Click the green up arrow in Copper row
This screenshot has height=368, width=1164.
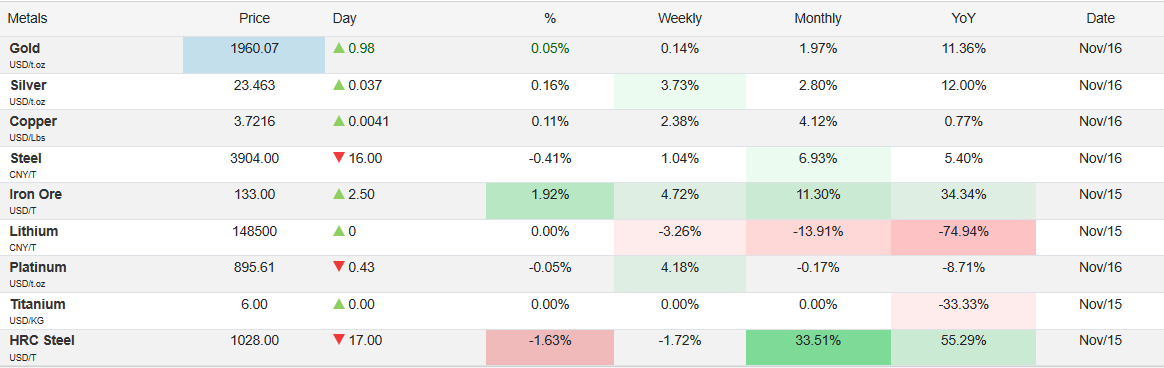pyautogui.click(x=339, y=122)
